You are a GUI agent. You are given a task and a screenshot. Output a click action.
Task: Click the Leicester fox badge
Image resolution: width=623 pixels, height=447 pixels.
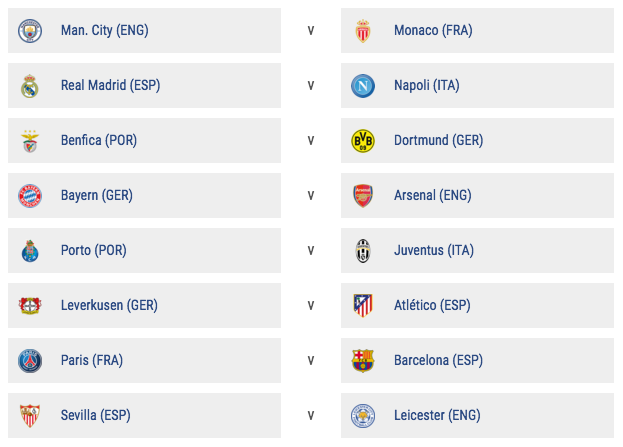click(x=363, y=416)
